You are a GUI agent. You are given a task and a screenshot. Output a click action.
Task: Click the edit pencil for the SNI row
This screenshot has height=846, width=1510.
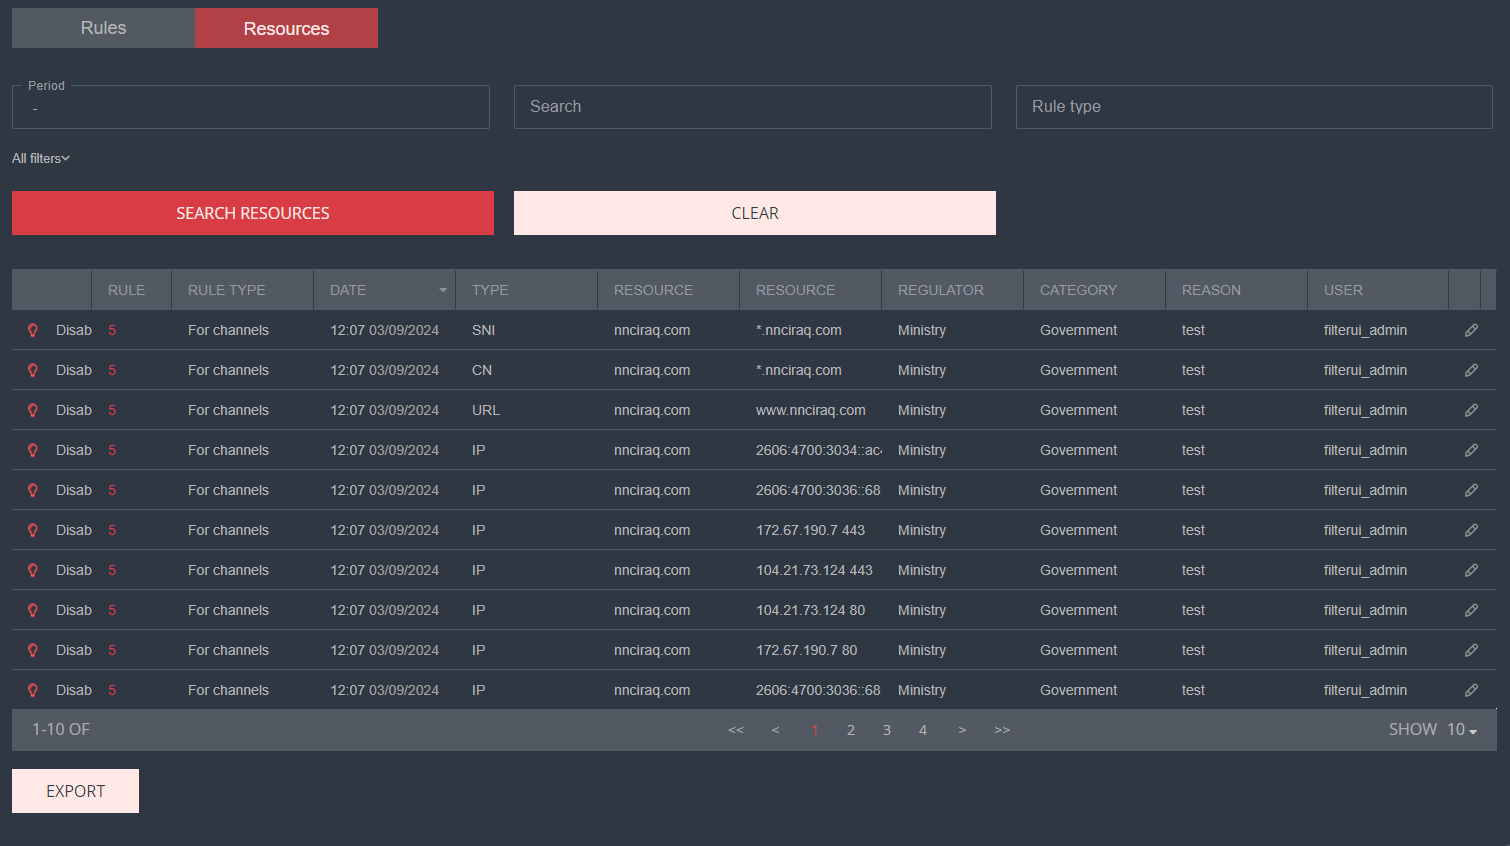[1471, 330]
